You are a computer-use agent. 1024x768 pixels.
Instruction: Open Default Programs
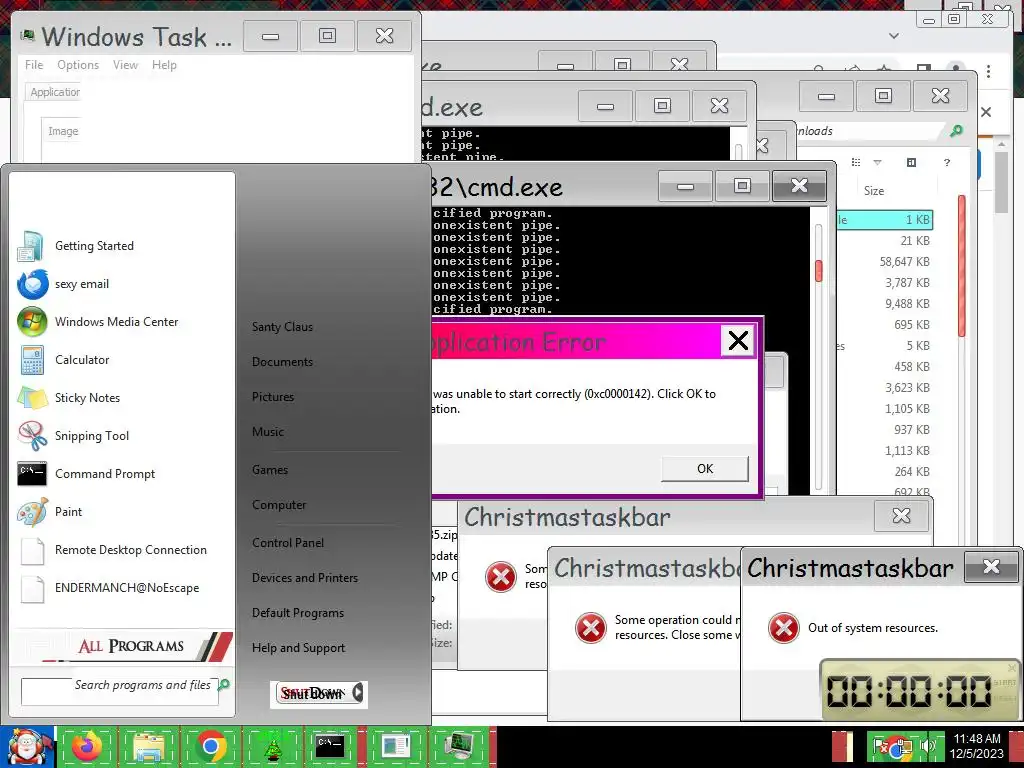298,613
